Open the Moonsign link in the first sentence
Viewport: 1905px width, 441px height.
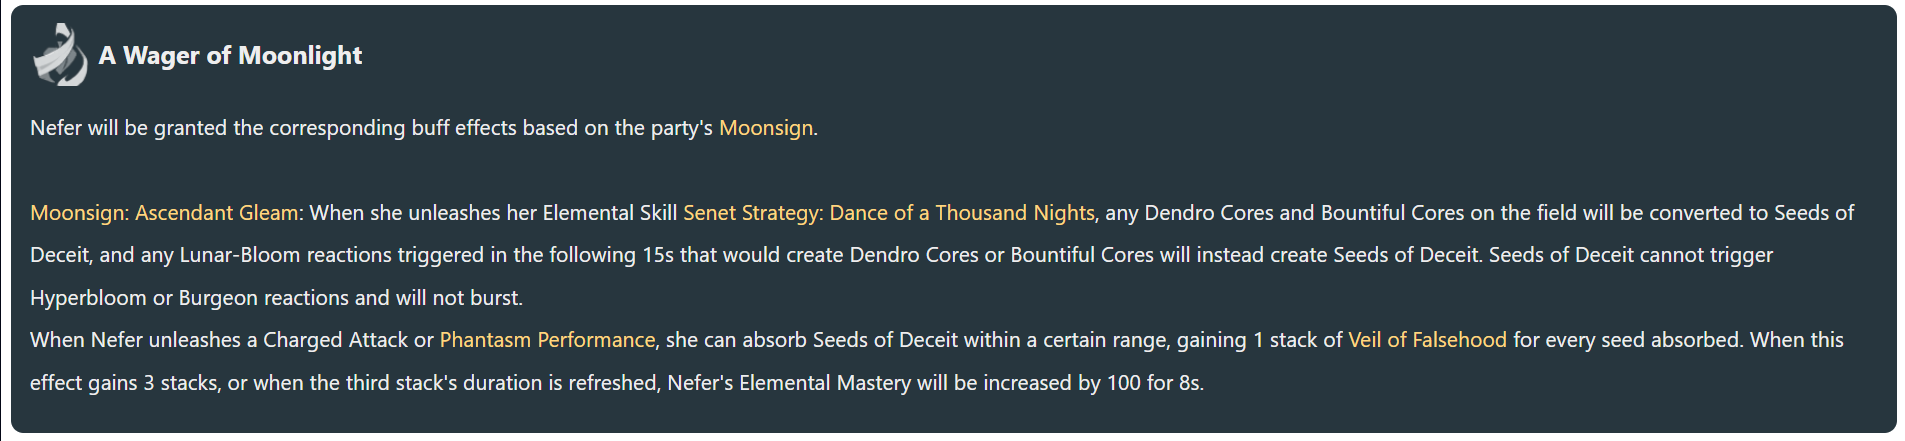766,128
